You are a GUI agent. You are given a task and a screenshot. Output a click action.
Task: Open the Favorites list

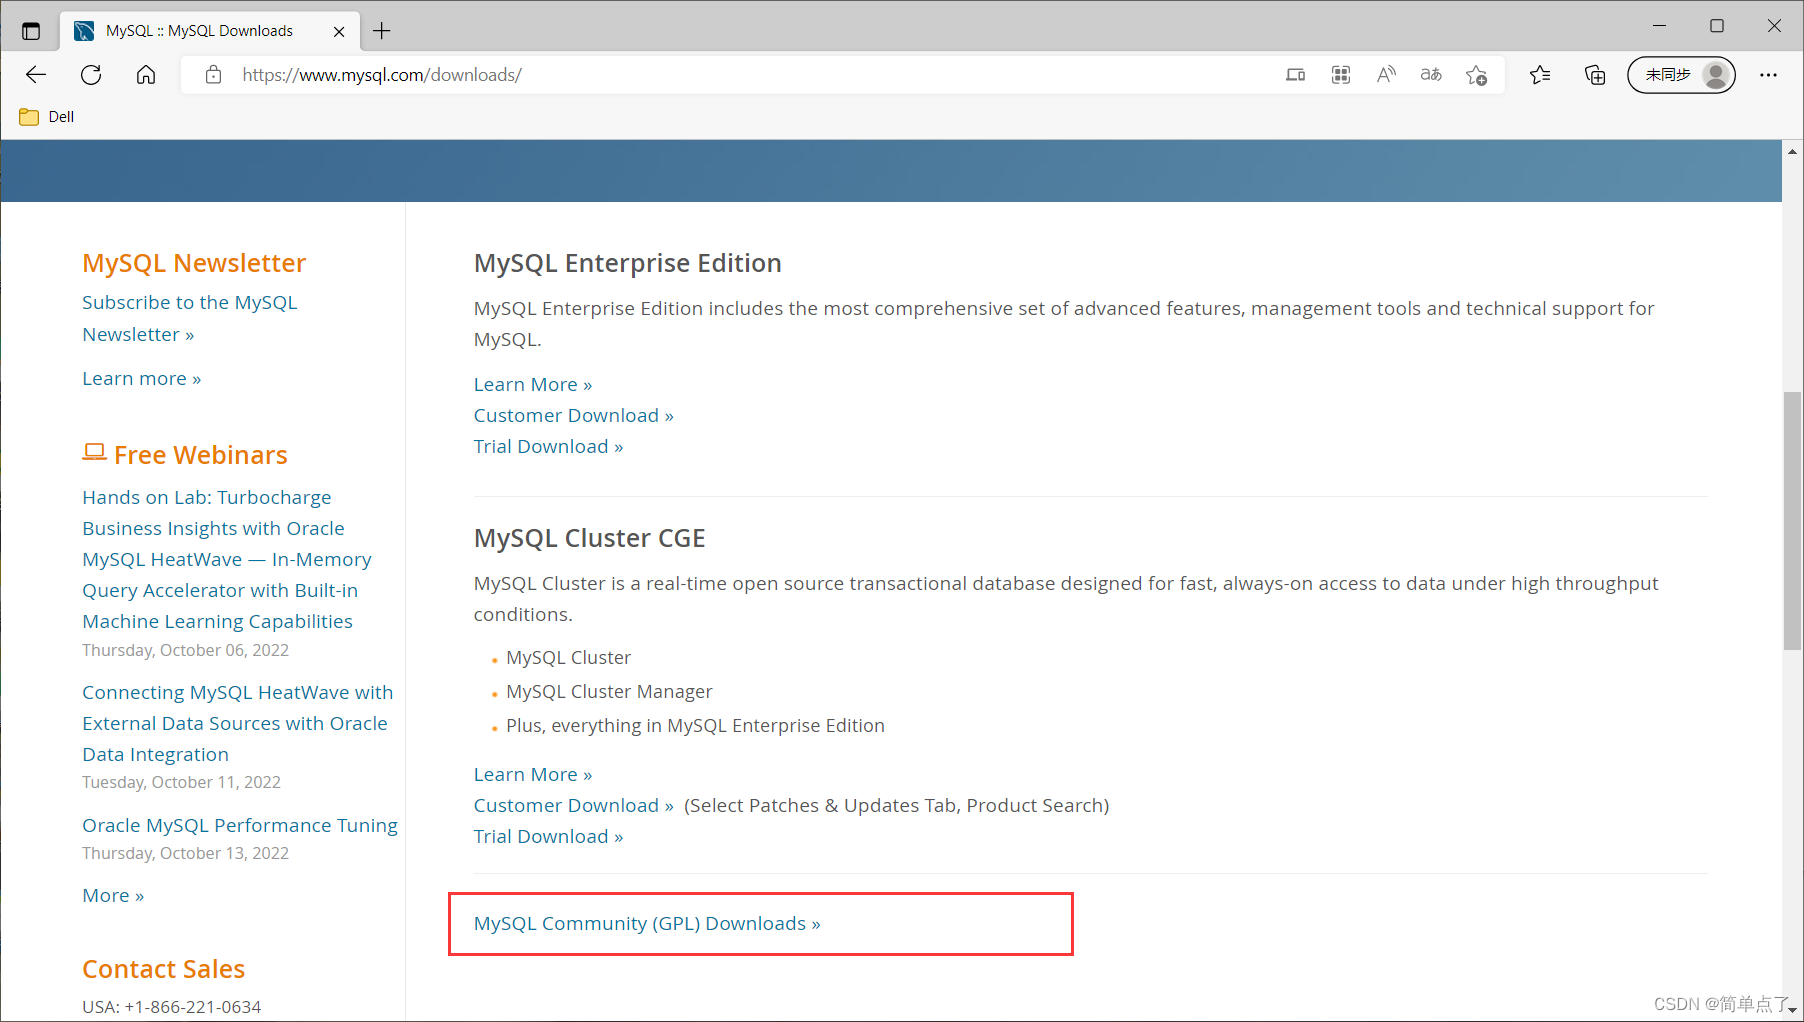click(x=1540, y=75)
